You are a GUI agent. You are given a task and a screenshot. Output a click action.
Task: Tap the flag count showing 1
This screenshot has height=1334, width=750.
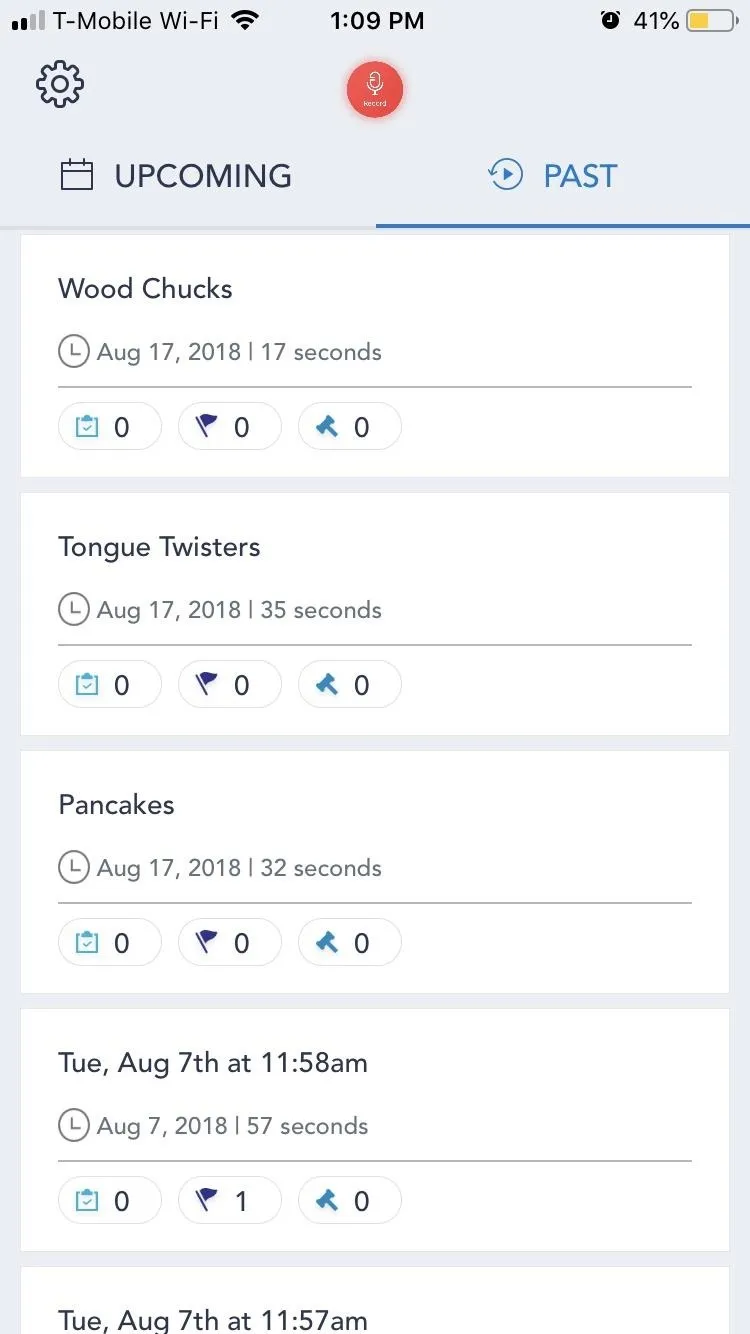[230, 1201]
